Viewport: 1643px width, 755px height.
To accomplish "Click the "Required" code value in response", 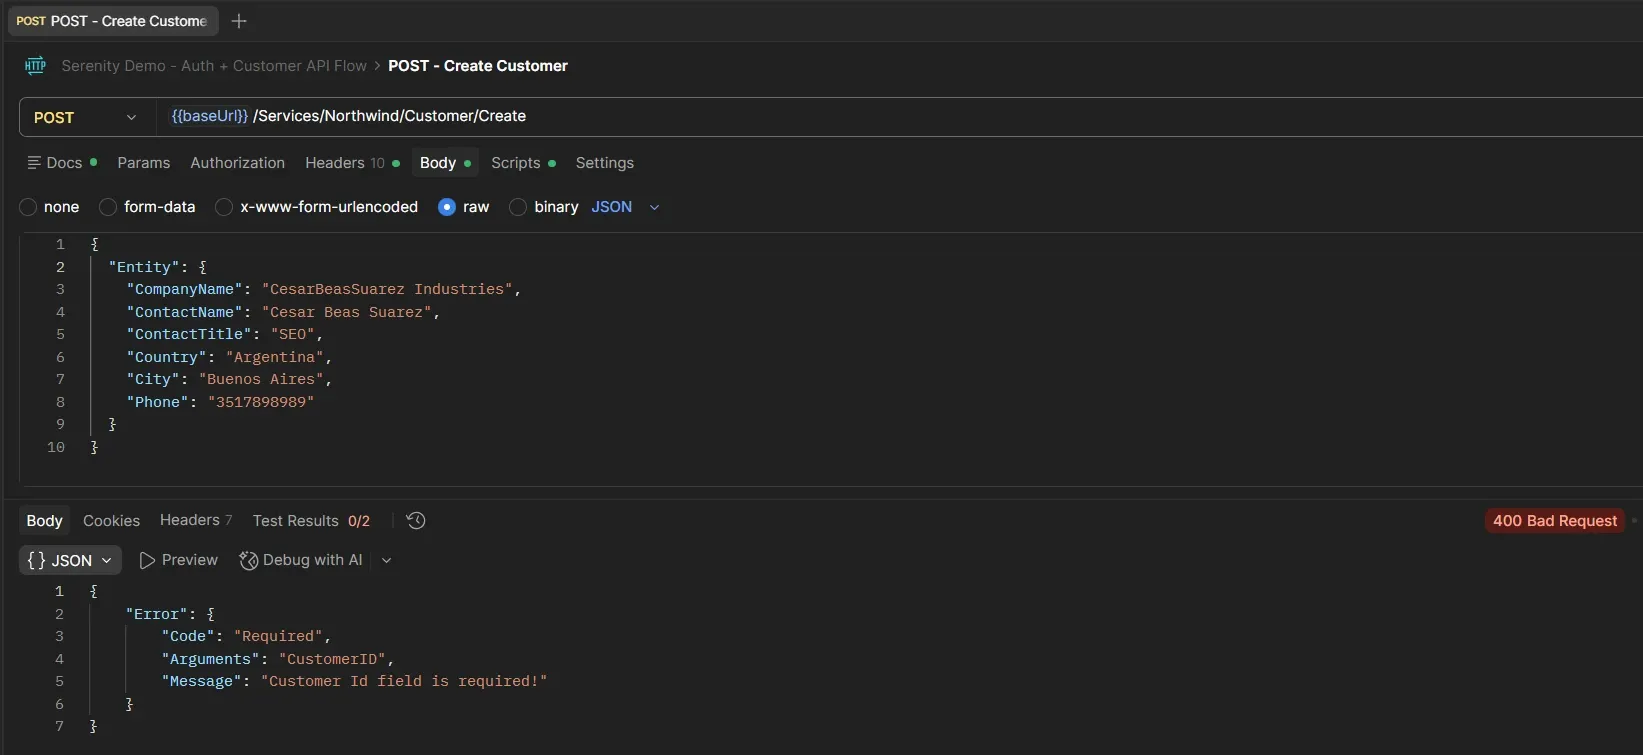I will coord(278,636).
